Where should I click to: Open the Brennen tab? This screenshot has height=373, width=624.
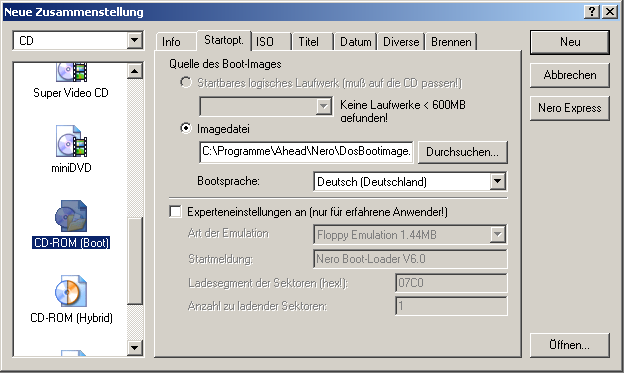click(451, 42)
